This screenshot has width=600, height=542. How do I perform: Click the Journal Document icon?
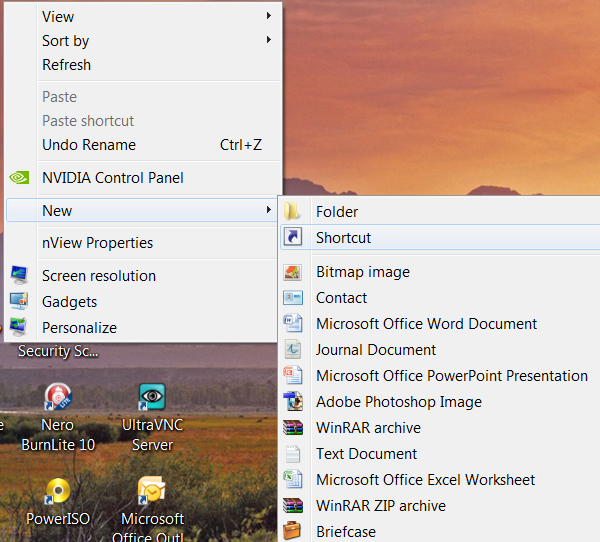click(293, 349)
